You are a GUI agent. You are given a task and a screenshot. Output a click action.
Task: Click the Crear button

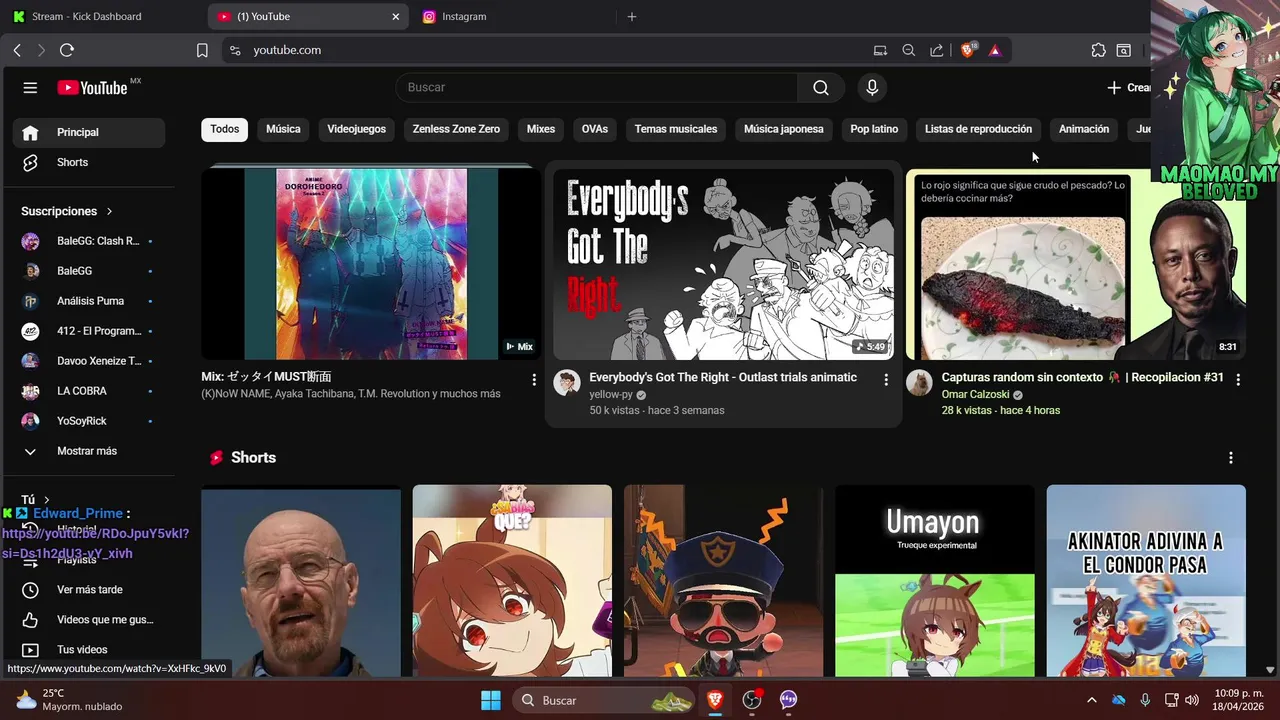point(1128,88)
